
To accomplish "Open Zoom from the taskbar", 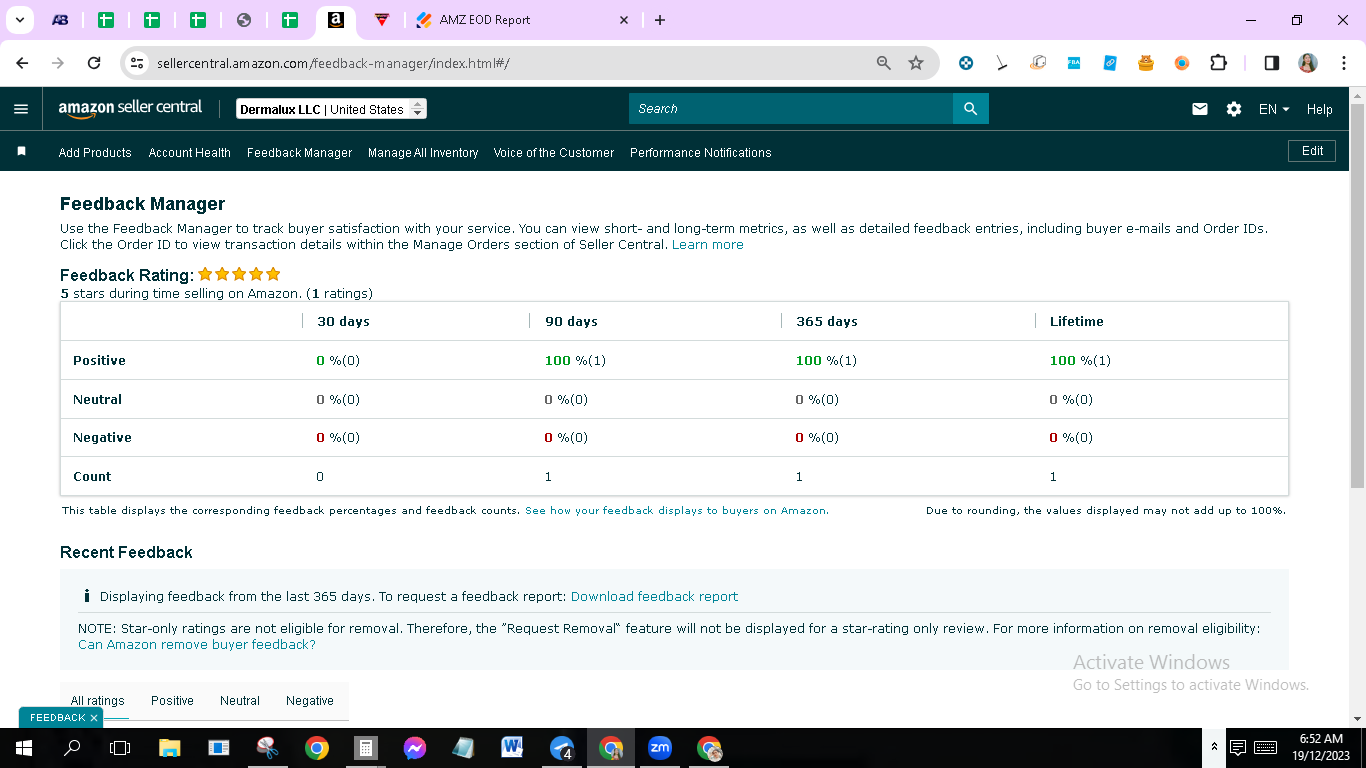I will 660,748.
